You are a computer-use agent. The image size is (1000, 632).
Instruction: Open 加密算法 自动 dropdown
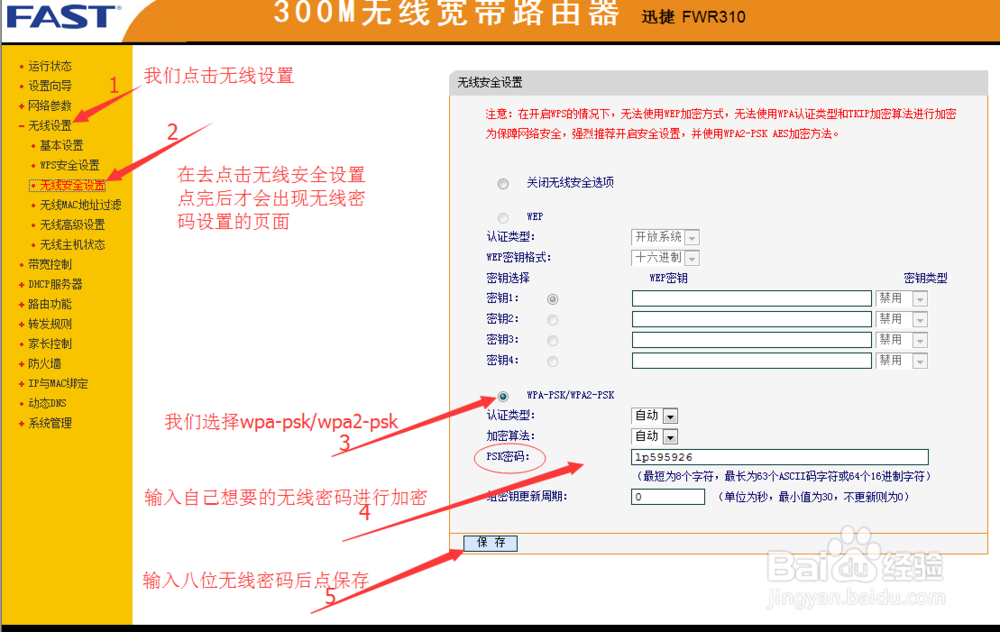pyautogui.click(x=654, y=436)
